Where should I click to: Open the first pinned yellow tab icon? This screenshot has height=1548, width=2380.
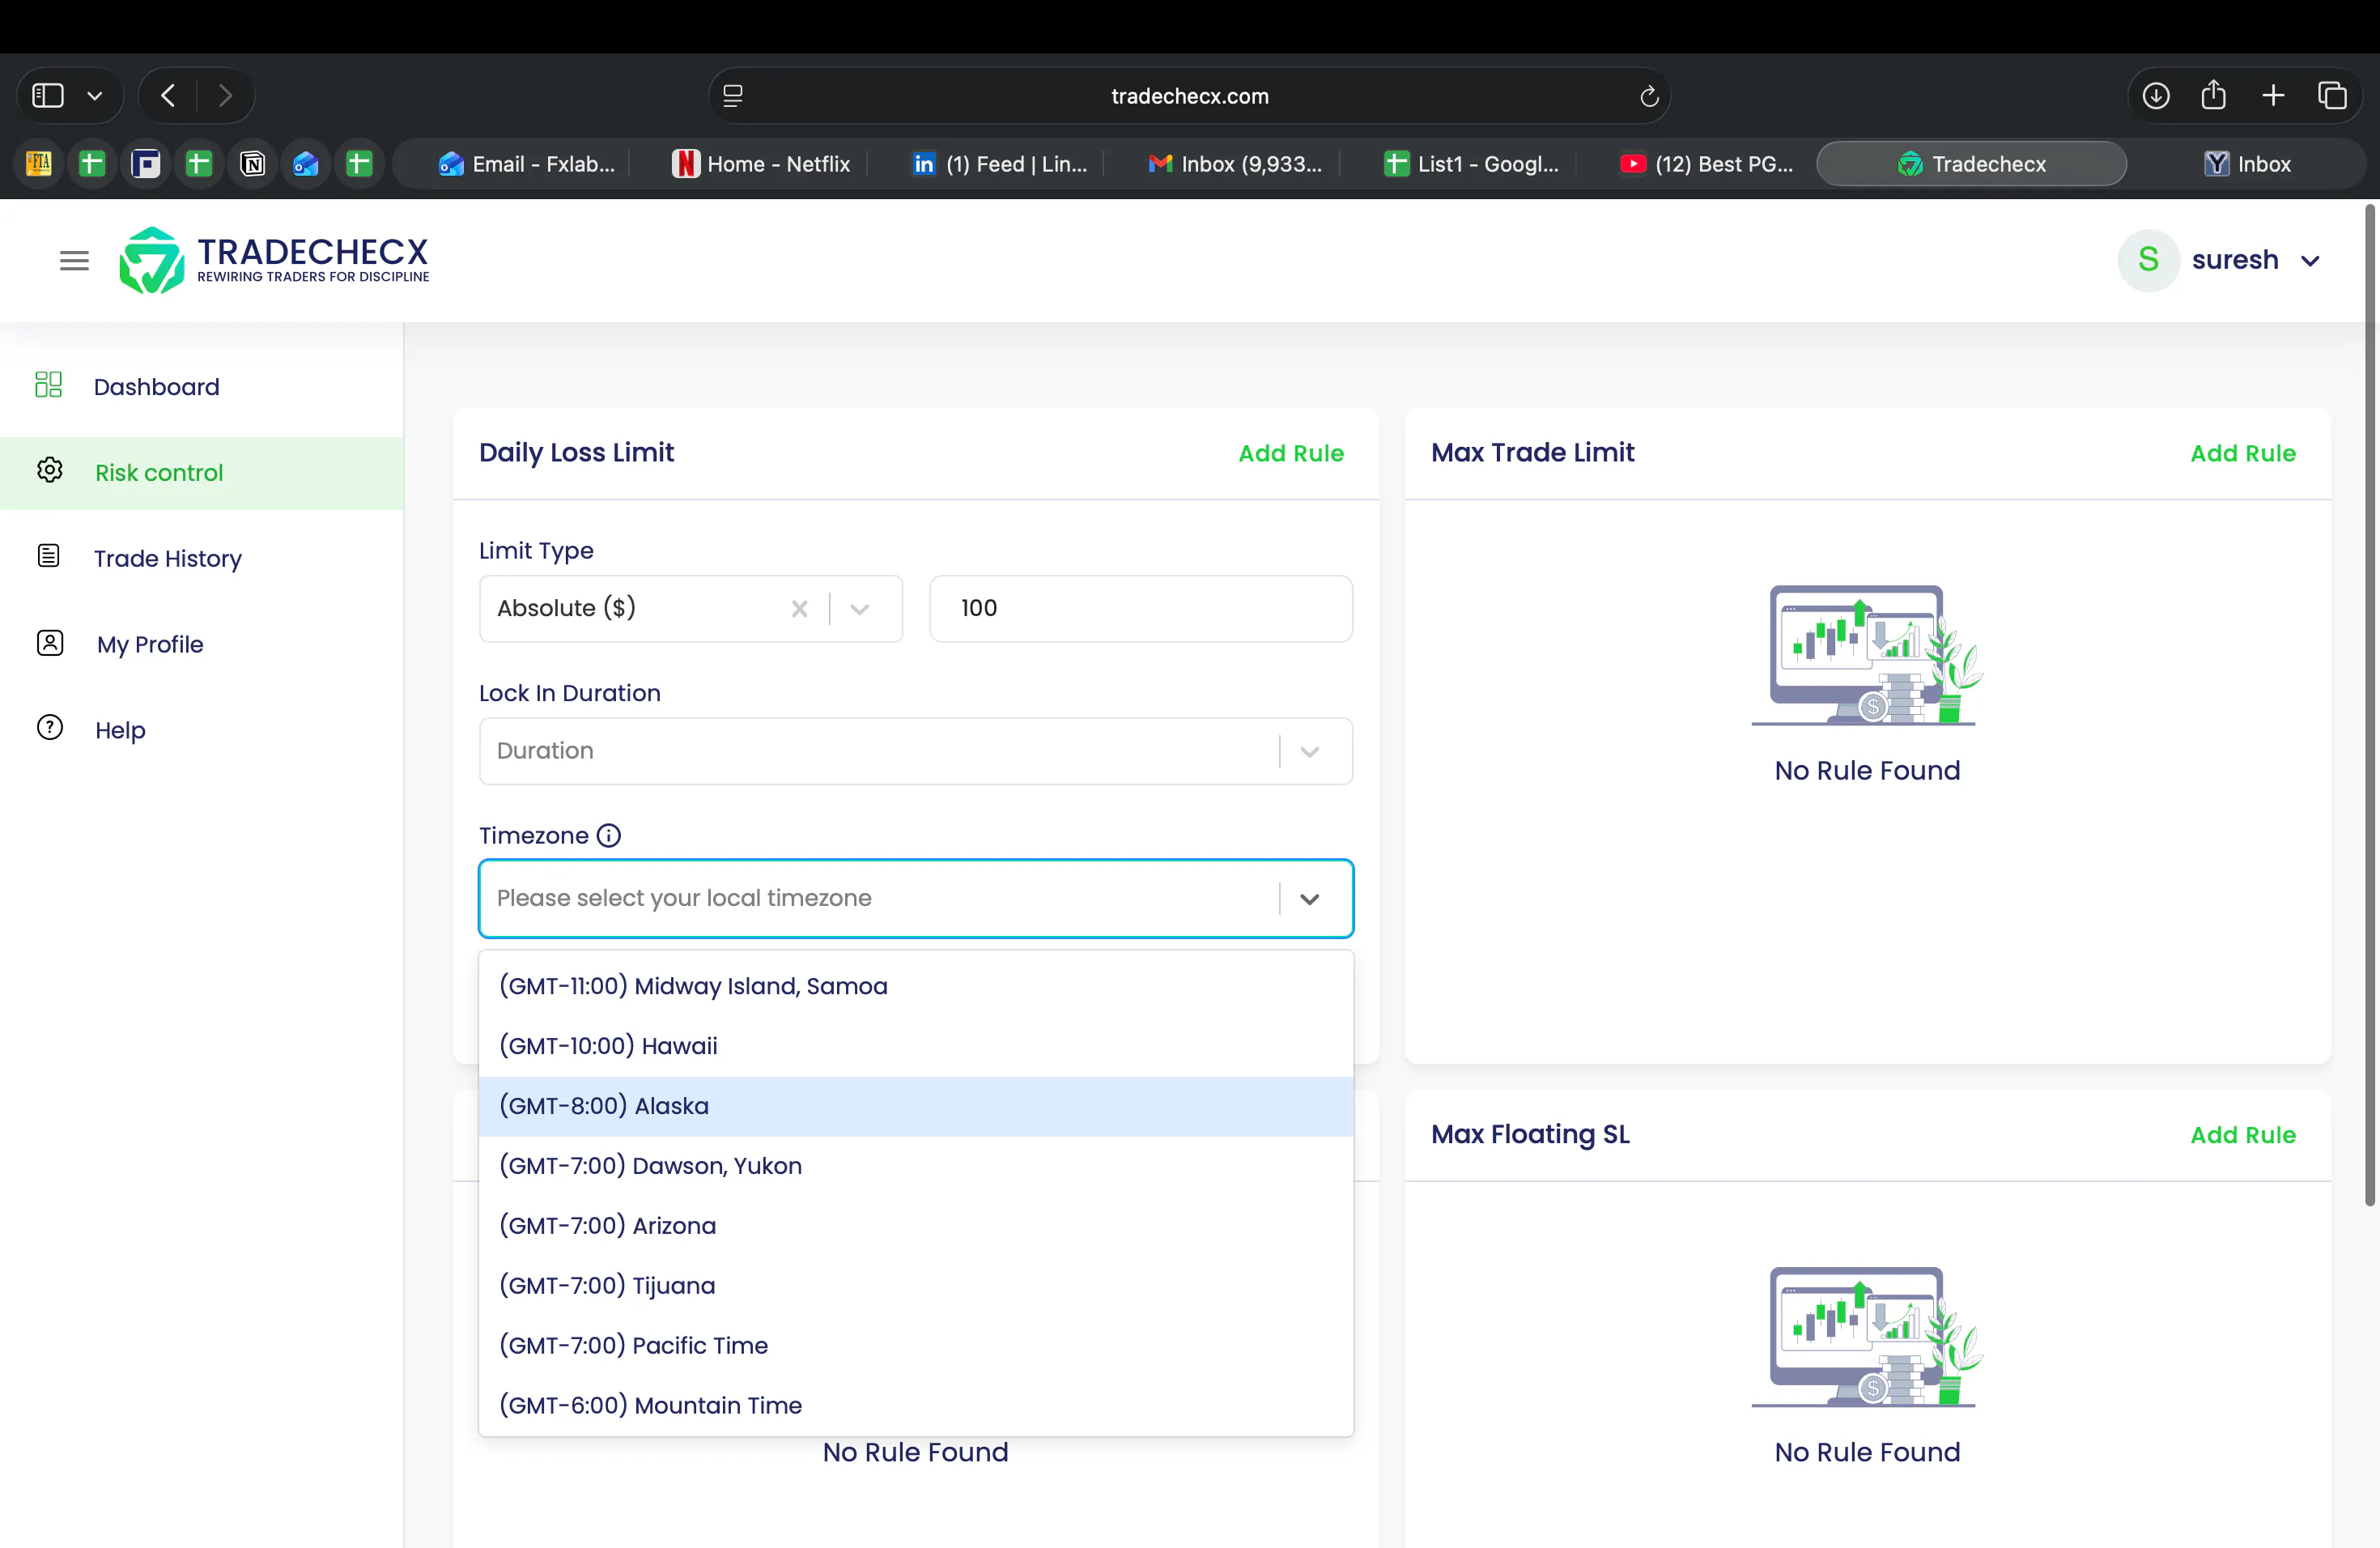(x=39, y=164)
